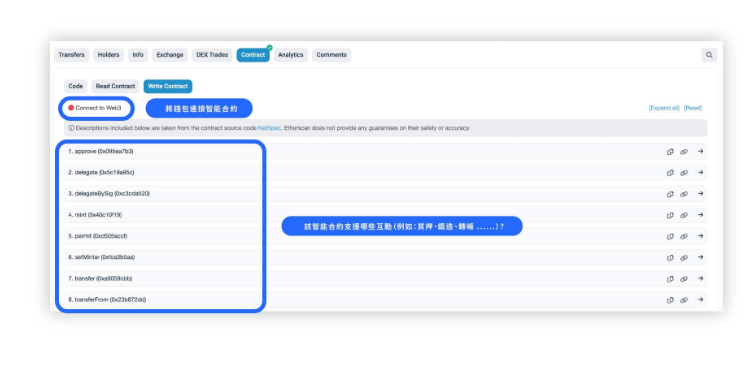Expand transferFrom row with its arrow

tap(700, 299)
